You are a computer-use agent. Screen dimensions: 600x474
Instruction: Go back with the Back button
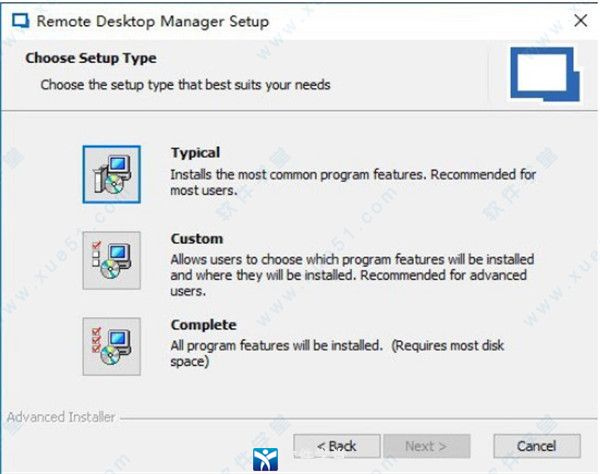pyautogui.click(x=336, y=445)
